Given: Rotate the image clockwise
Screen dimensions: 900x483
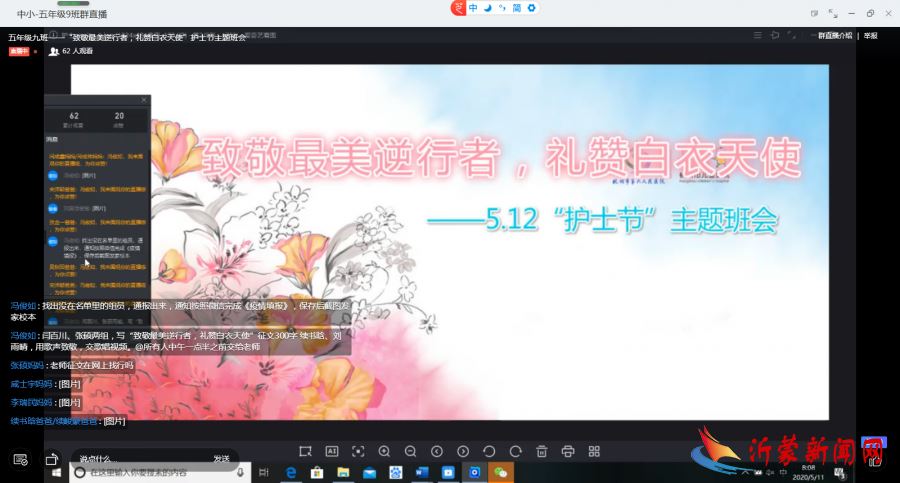Looking at the screenshot, I should click(515, 451).
